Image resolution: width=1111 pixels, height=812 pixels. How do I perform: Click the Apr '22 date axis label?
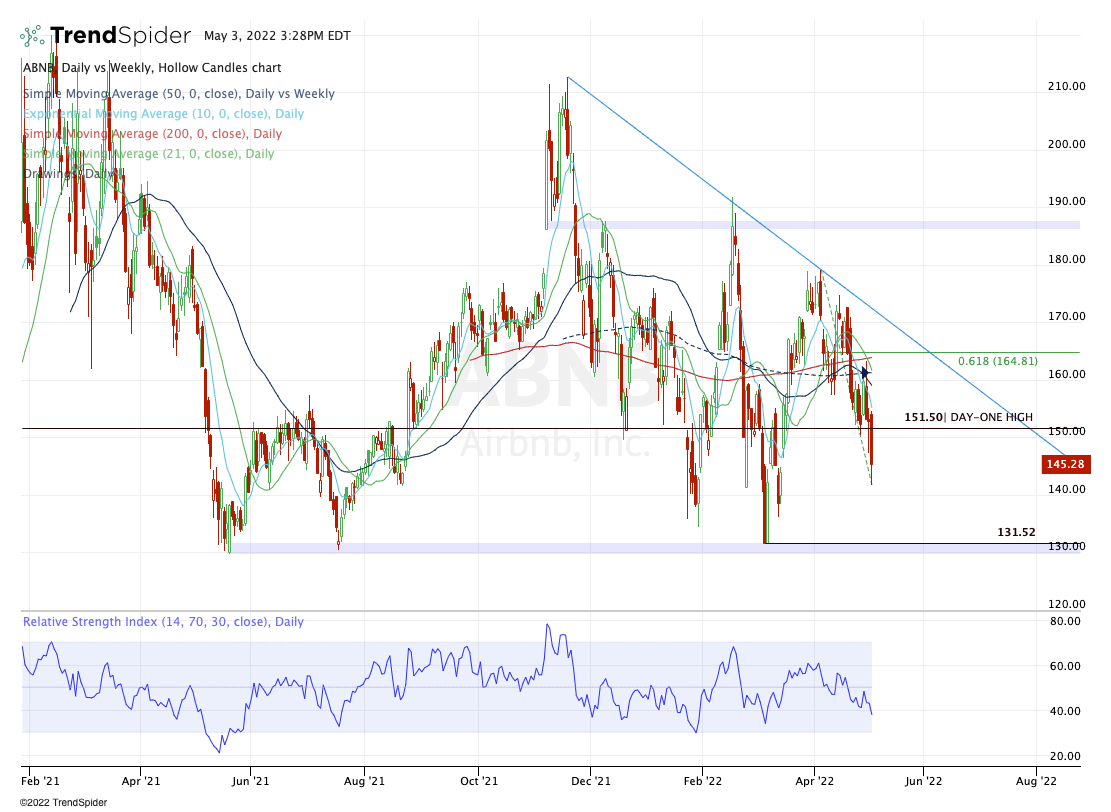click(x=815, y=782)
